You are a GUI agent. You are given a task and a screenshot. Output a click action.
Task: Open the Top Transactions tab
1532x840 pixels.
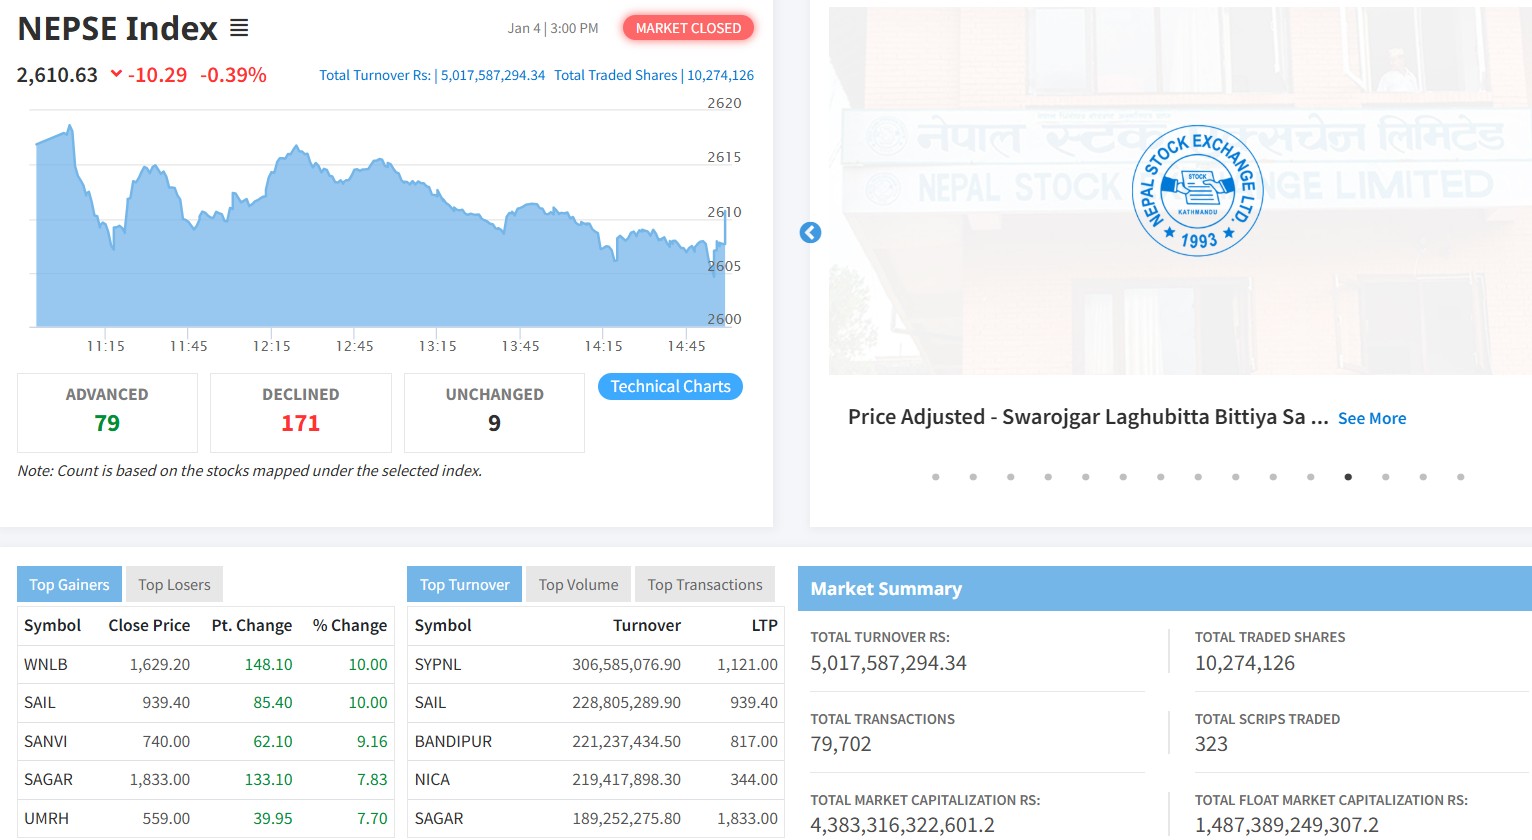[704, 585]
